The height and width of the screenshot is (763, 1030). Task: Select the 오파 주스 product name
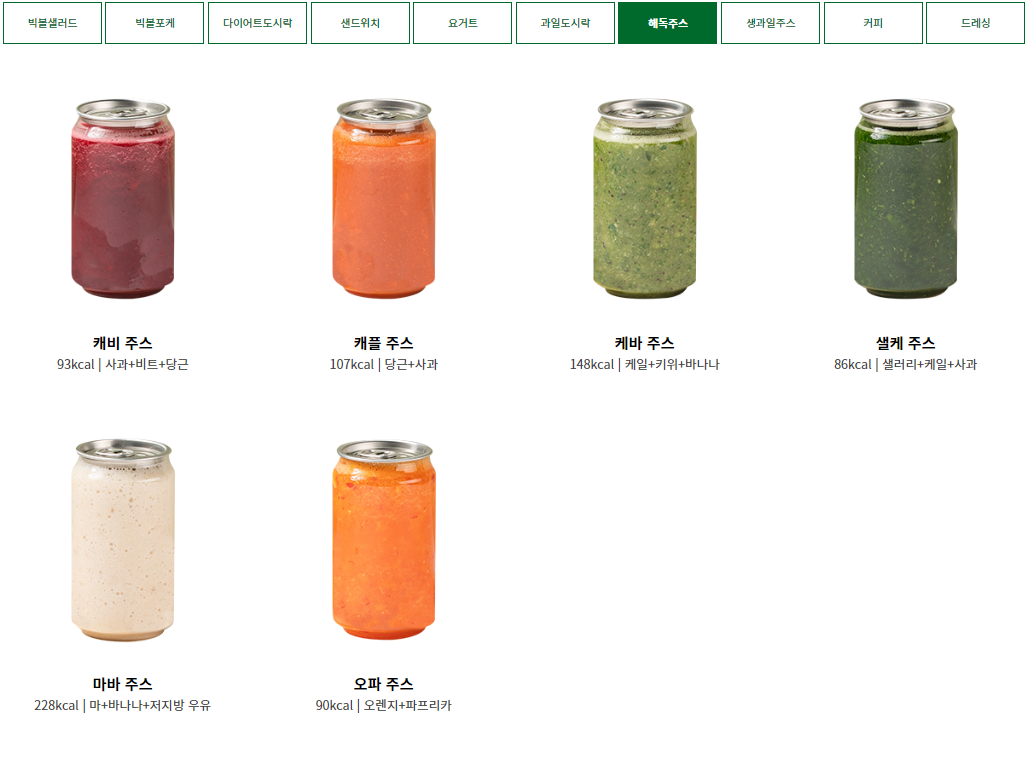click(384, 684)
